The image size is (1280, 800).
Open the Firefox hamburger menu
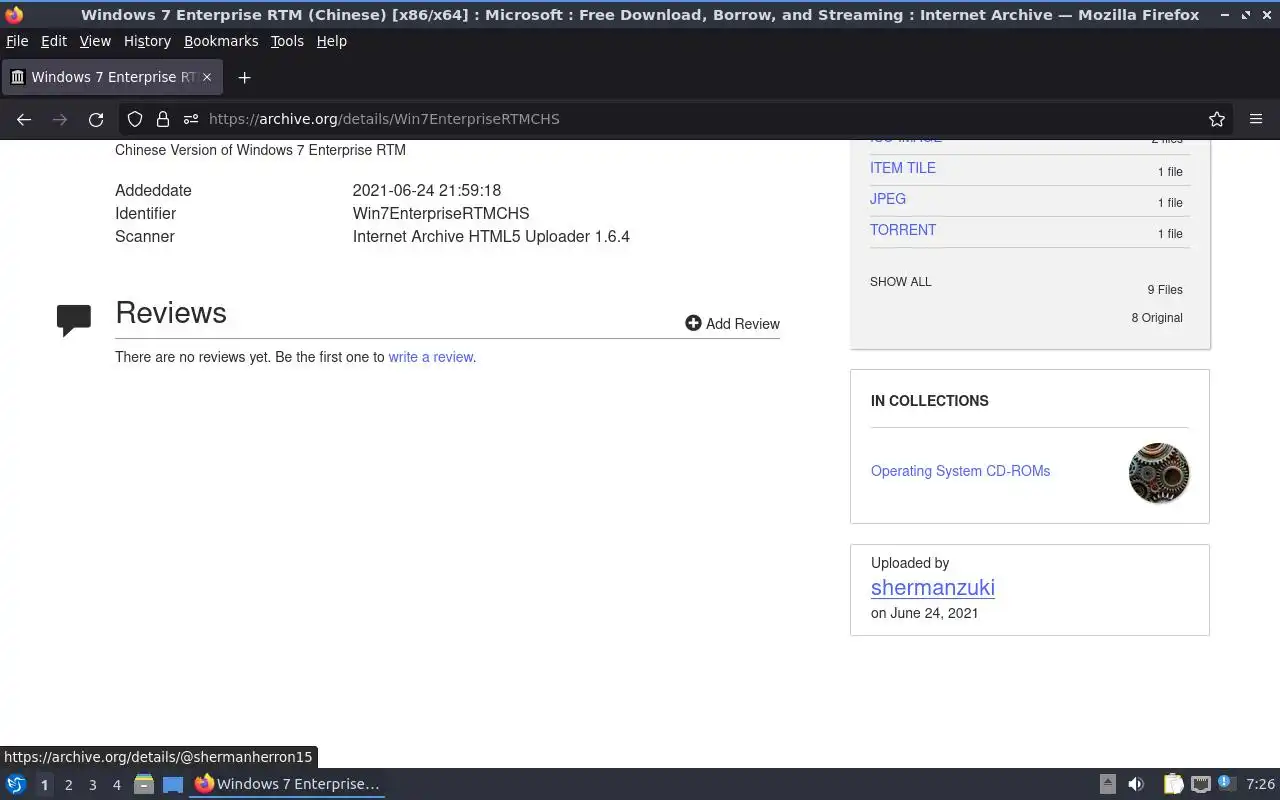(1256, 119)
